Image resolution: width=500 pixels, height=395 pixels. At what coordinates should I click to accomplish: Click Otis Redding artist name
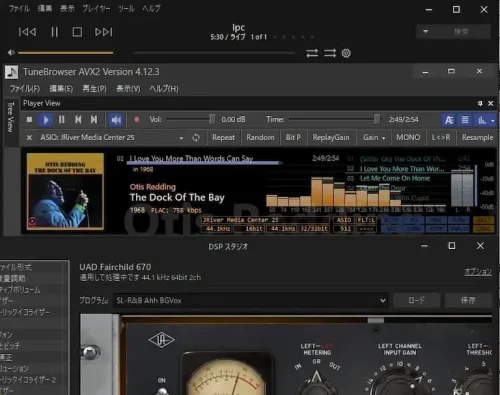click(x=153, y=187)
